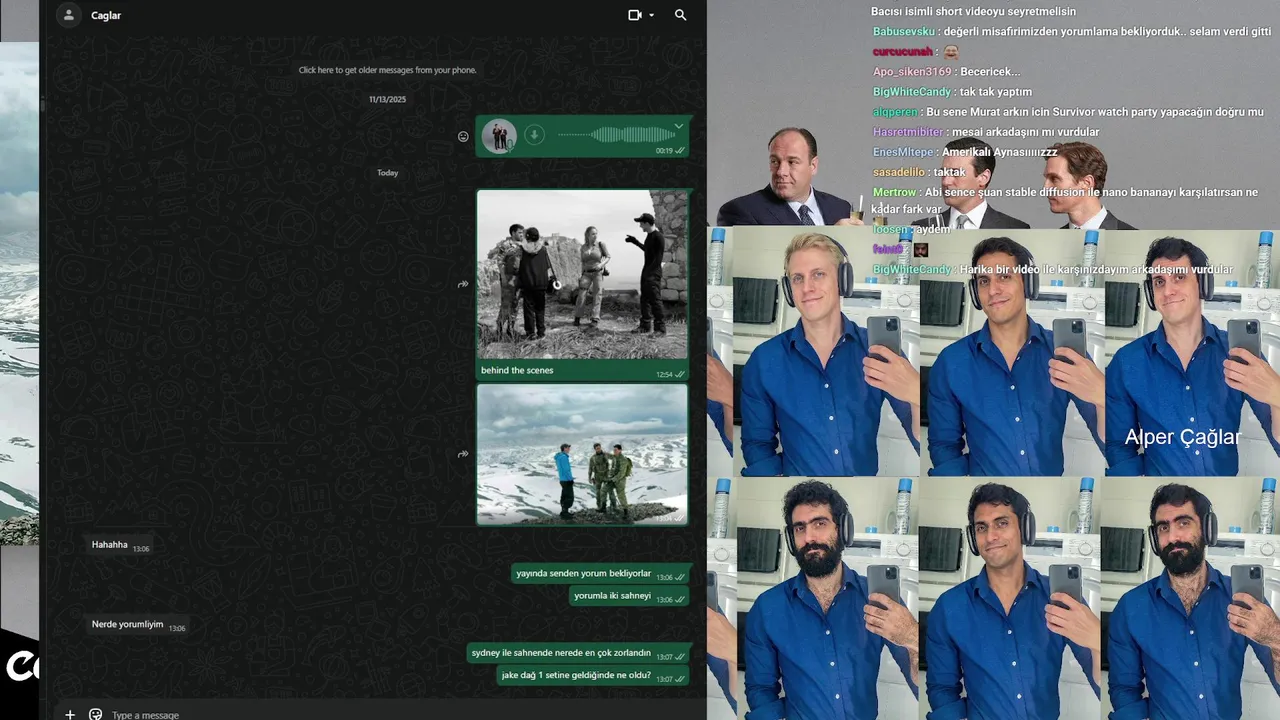1280x720 pixels.
Task: Open the snowy mountain photo
Action: (x=582, y=454)
